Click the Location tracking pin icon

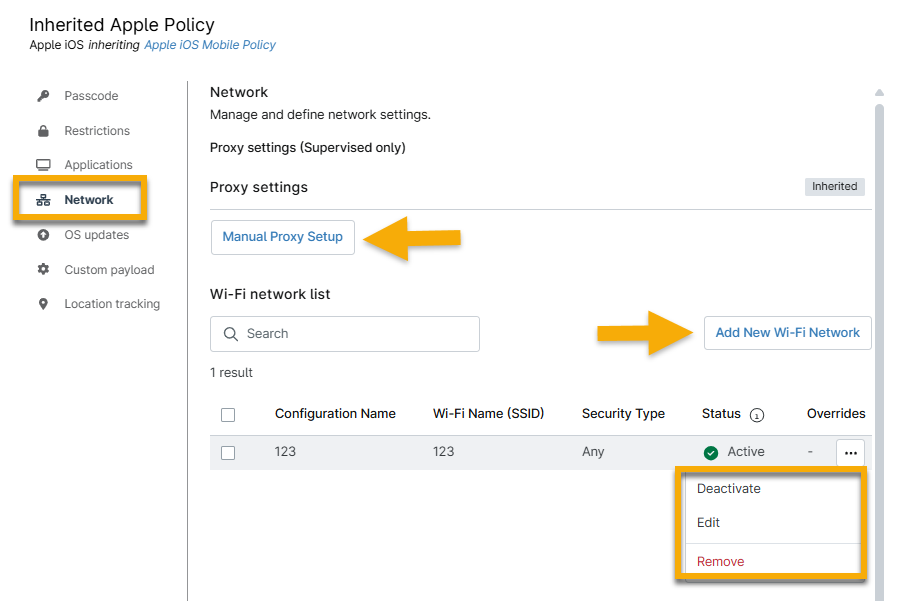pyautogui.click(x=43, y=304)
